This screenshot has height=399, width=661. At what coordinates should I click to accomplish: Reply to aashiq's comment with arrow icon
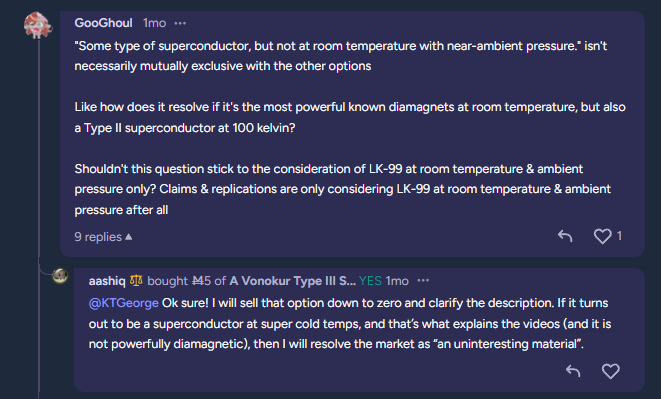click(573, 371)
